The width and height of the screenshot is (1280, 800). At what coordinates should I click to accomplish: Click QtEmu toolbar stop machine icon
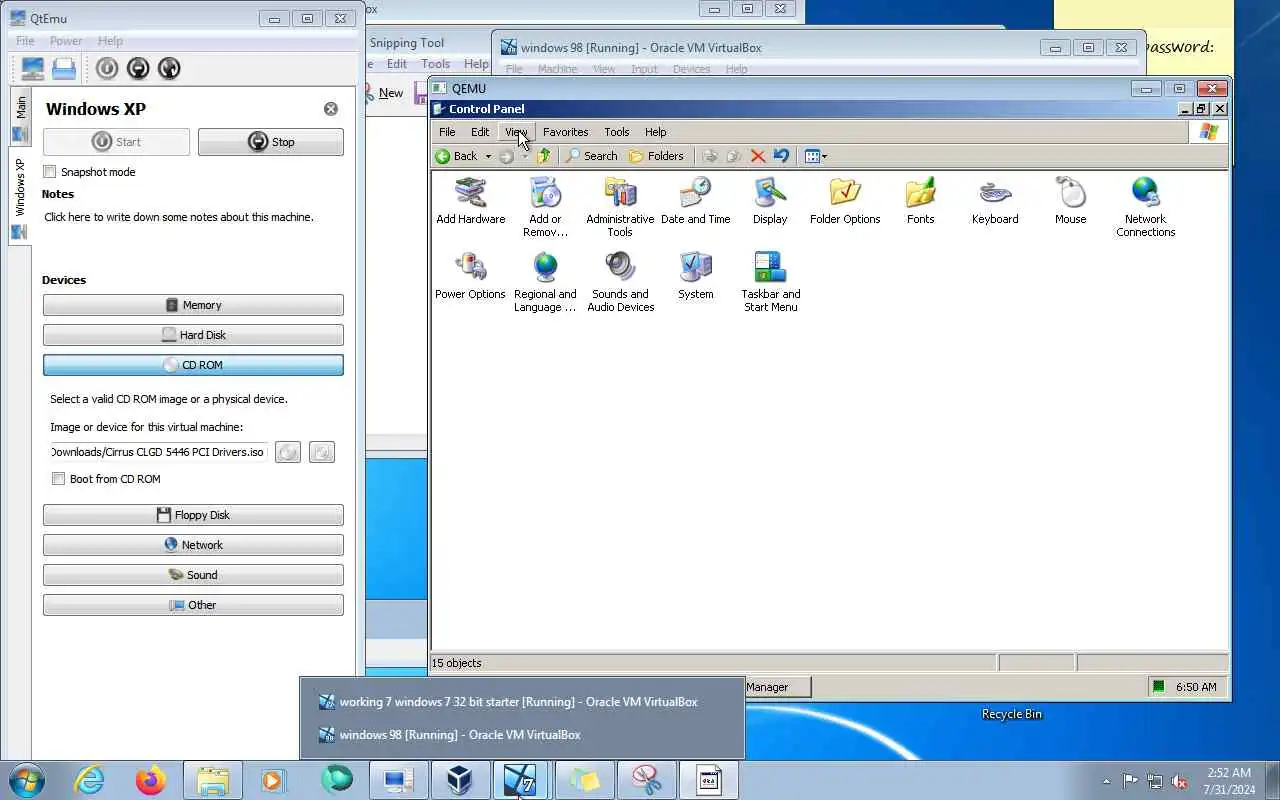click(138, 68)
